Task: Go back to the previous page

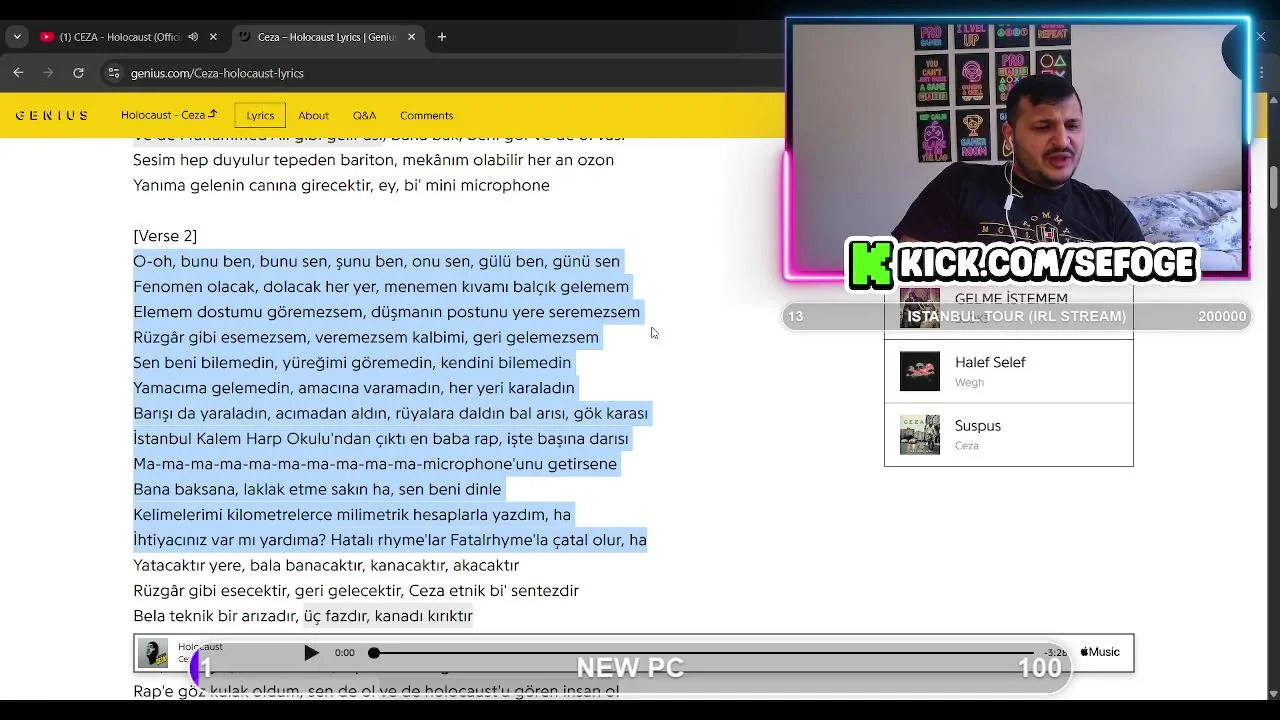Action: tap(18, 73)
